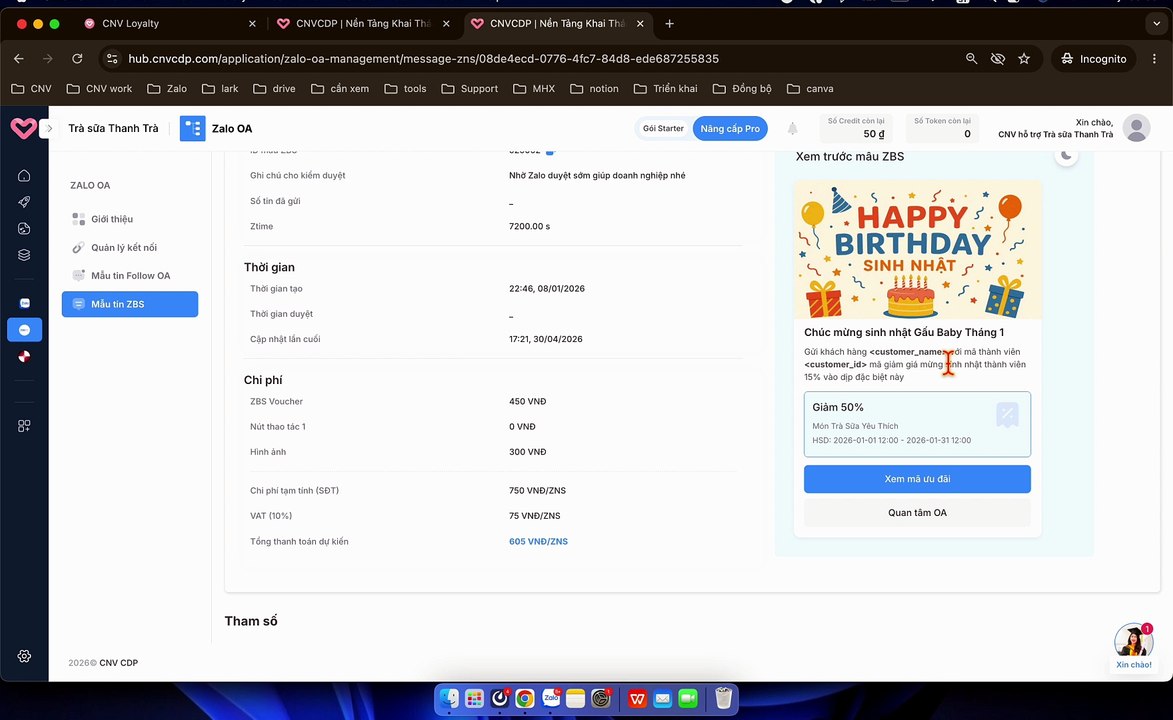Image resolution: width=1173 pixels, height=720 pixels.
Task: Open WPS Office from the Dock
Action: pos(637,699)
